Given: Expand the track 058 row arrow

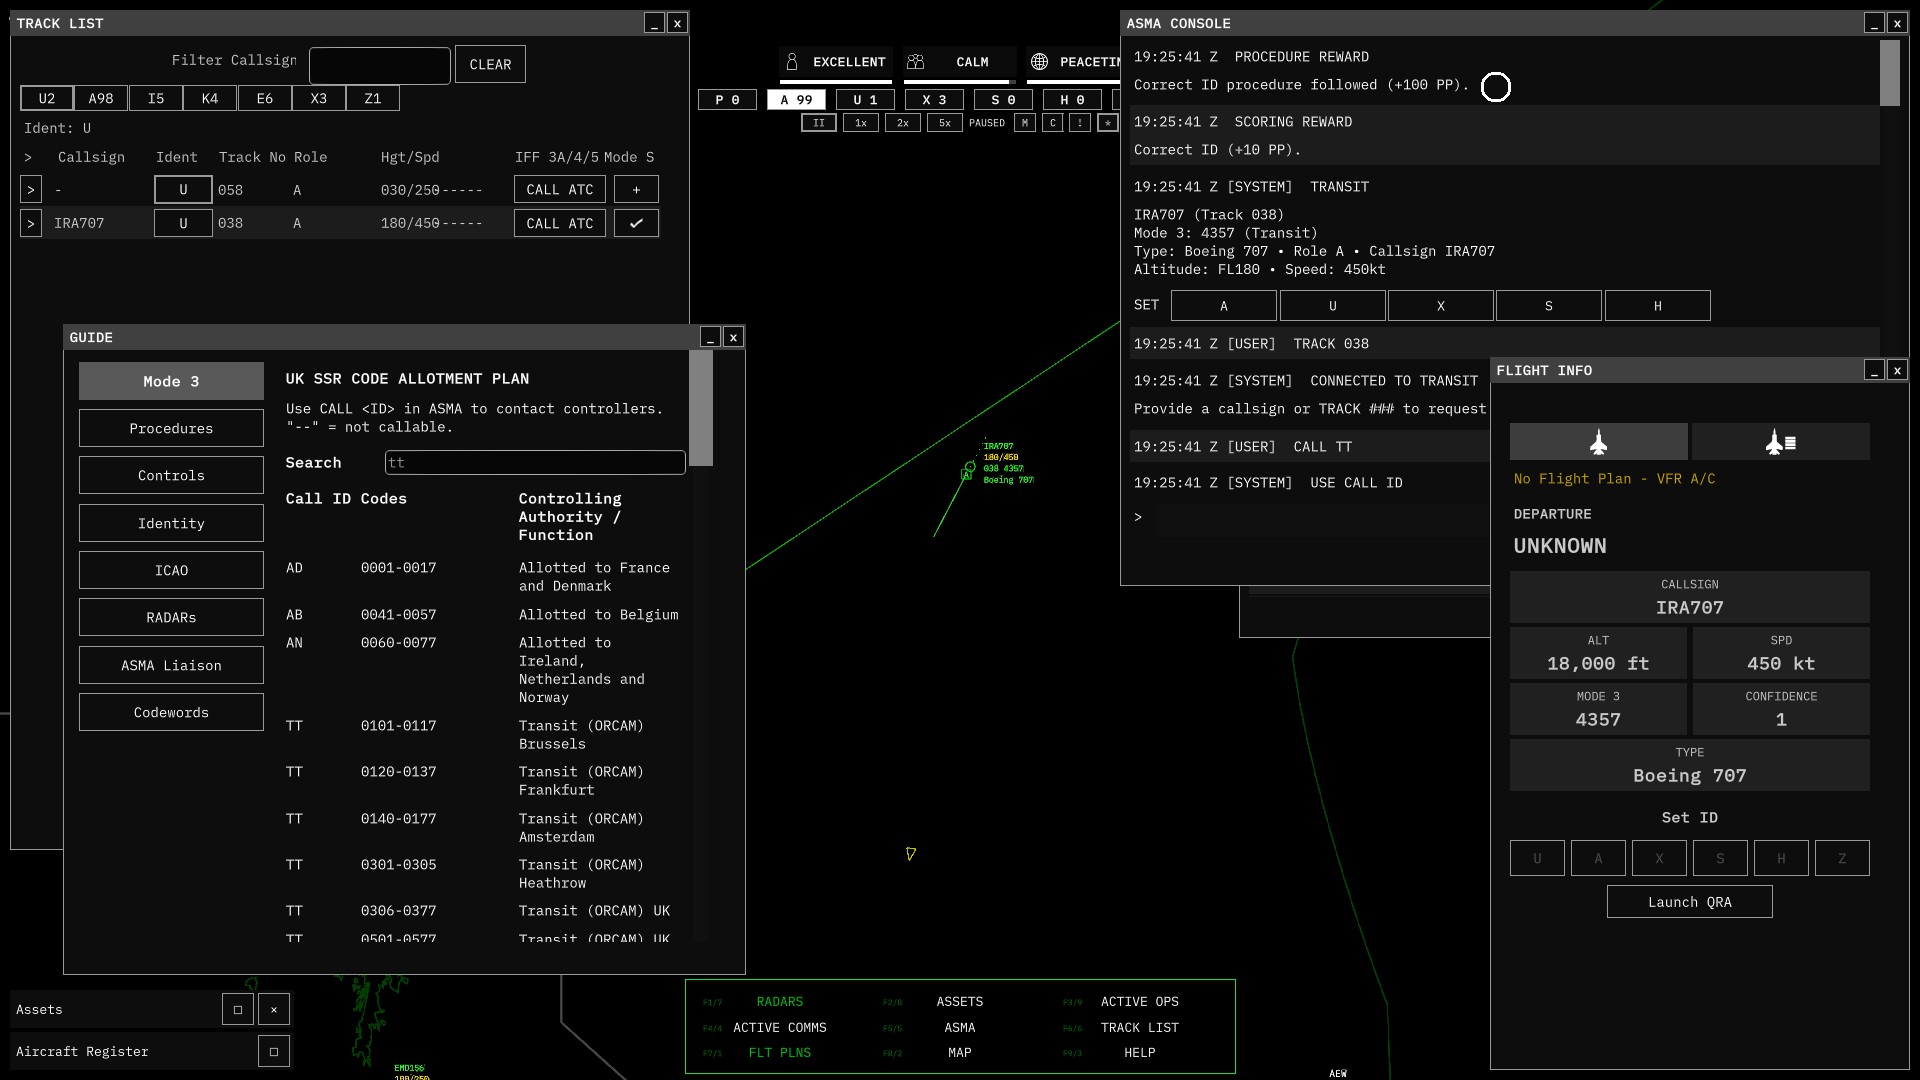Looking at the screenshot, I should pos(30,190).
